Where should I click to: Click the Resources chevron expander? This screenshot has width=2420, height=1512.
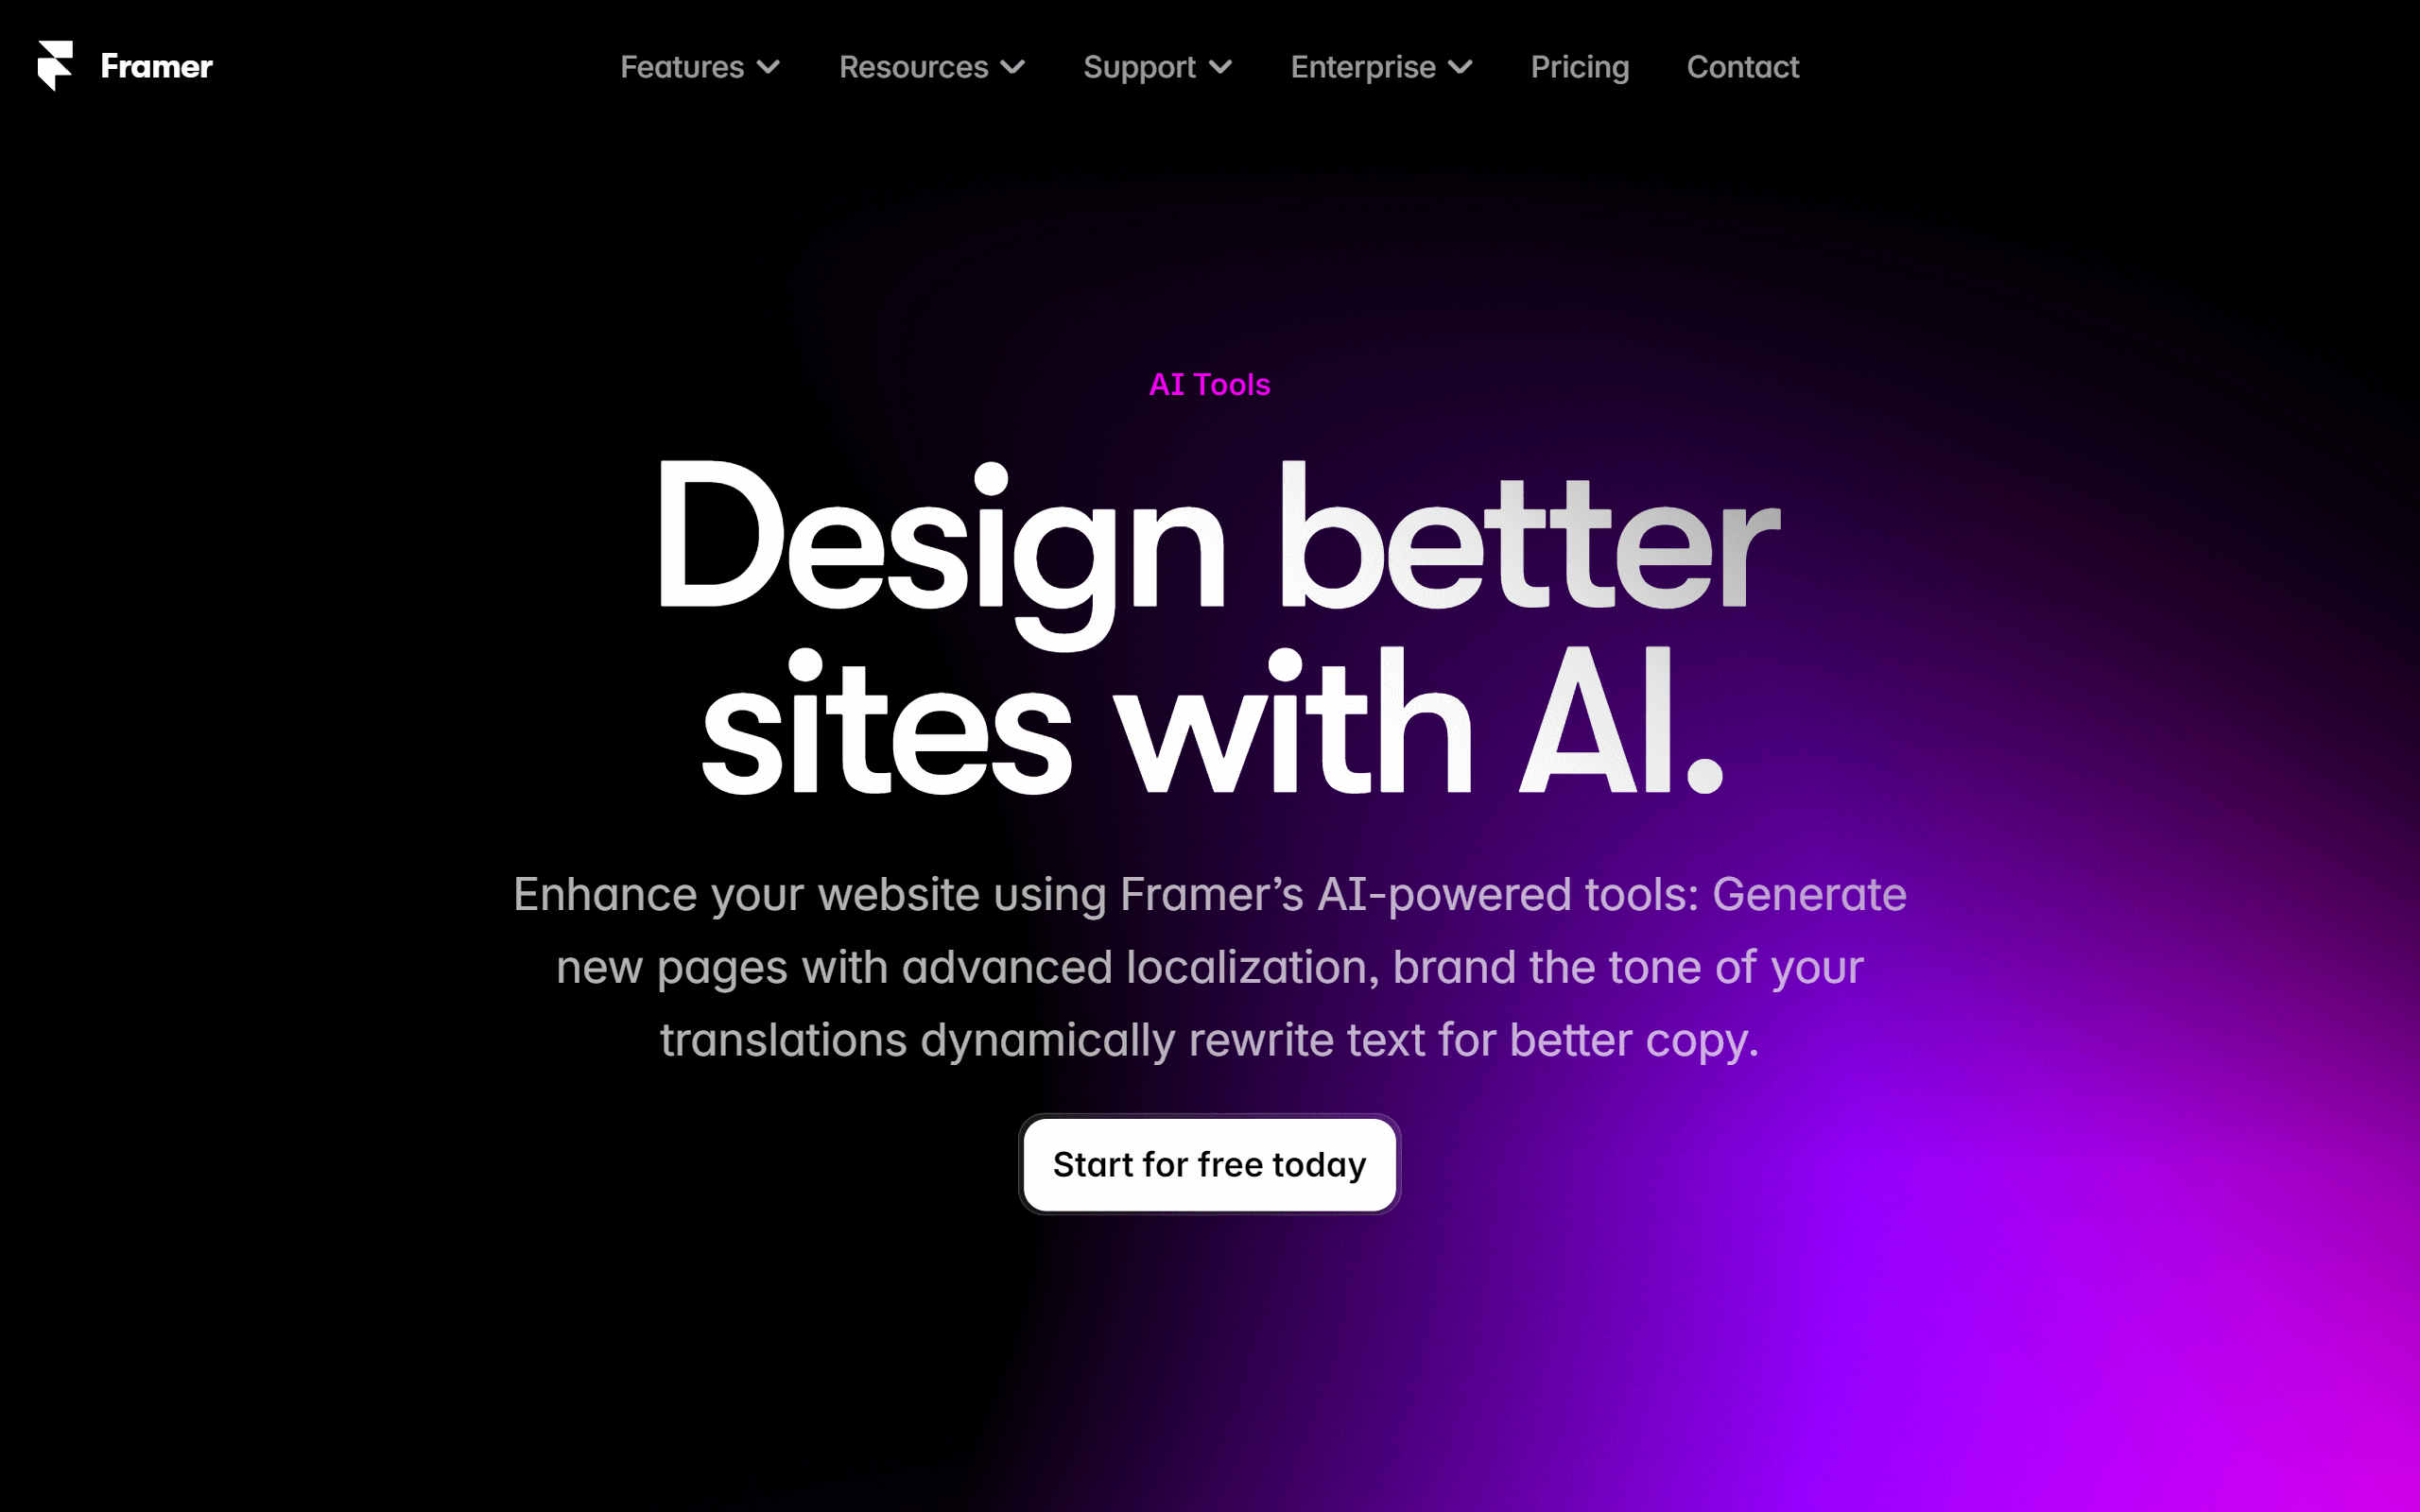1007,66
